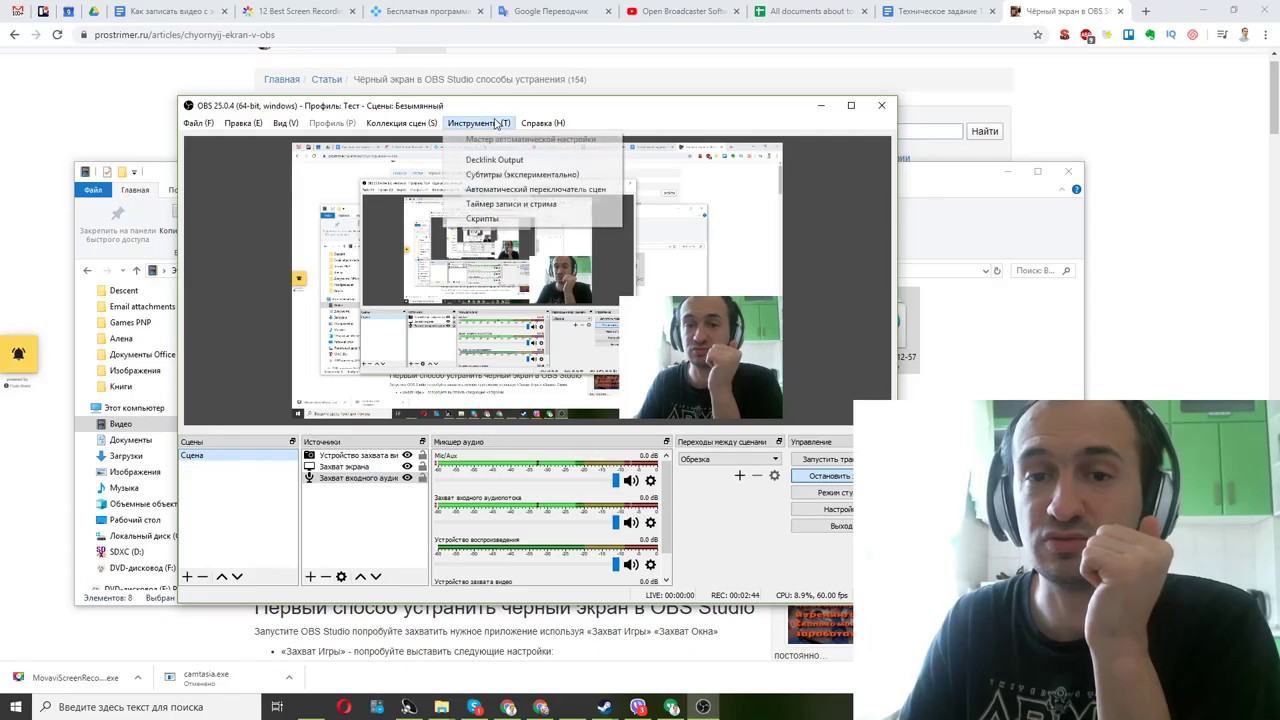Open the Захват входного аудиопотока settings gear

pyautogui.click(x=650, y=522)
